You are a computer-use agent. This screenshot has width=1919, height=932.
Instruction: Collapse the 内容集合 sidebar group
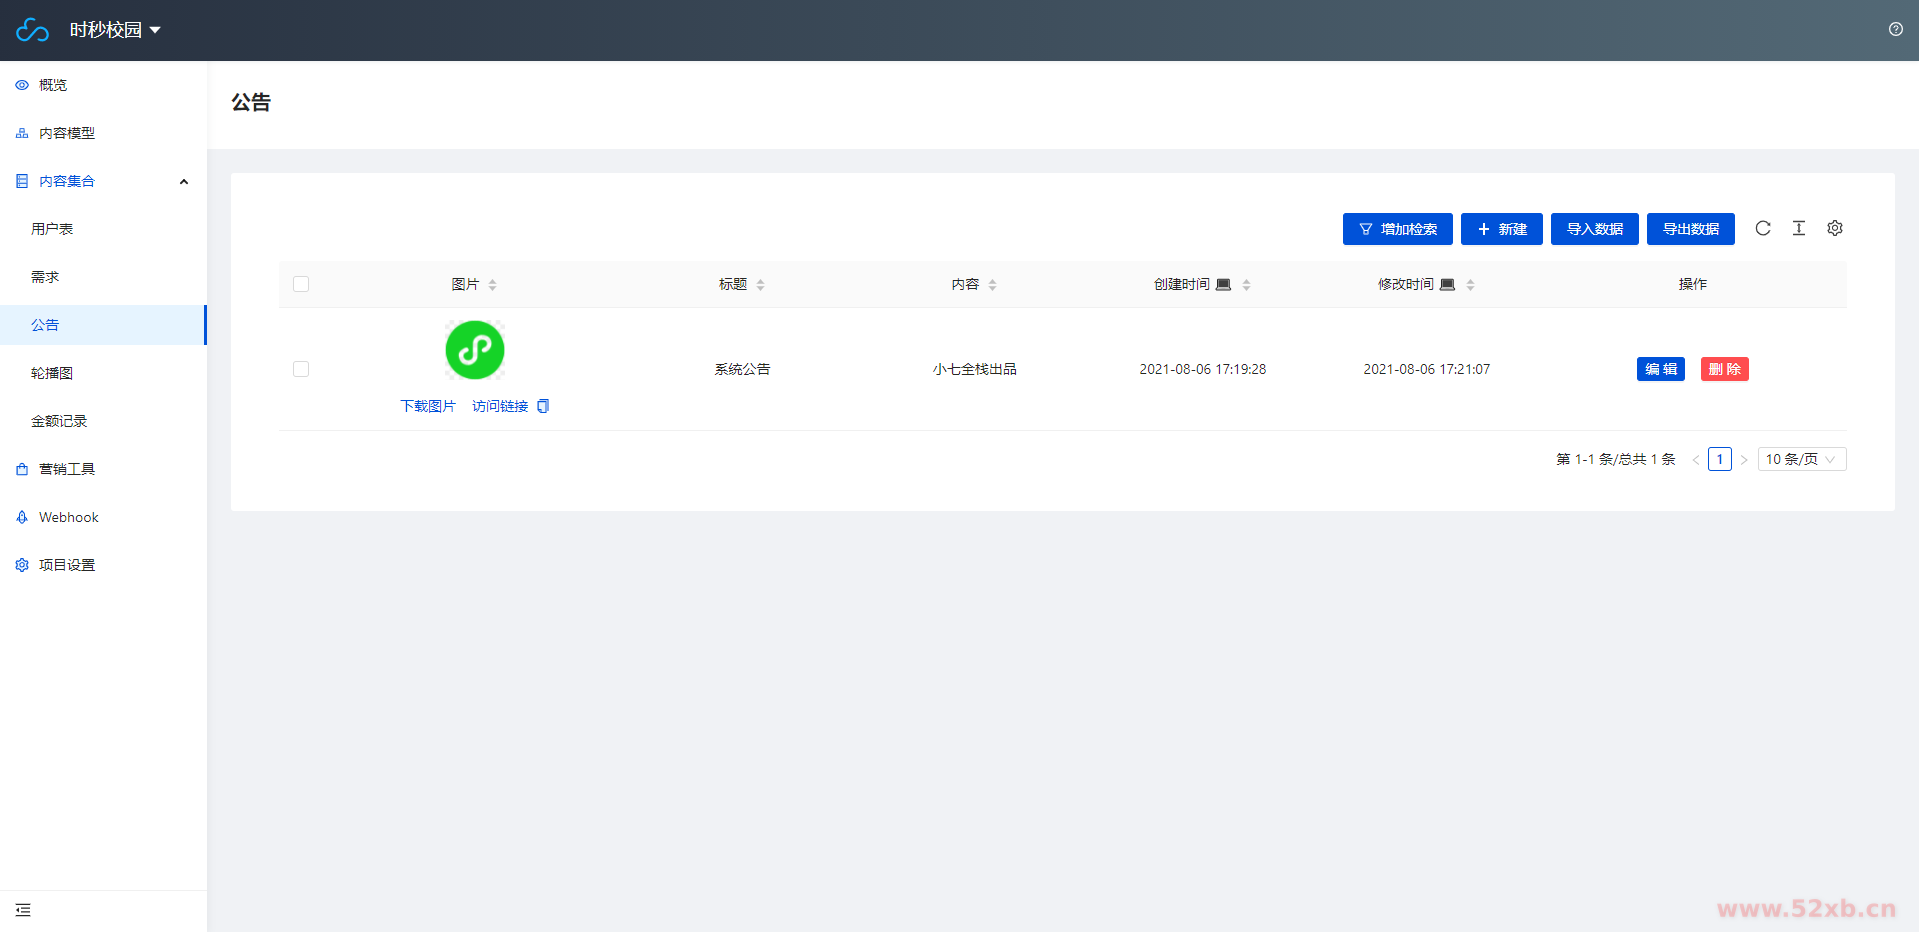tap(183, 181)
